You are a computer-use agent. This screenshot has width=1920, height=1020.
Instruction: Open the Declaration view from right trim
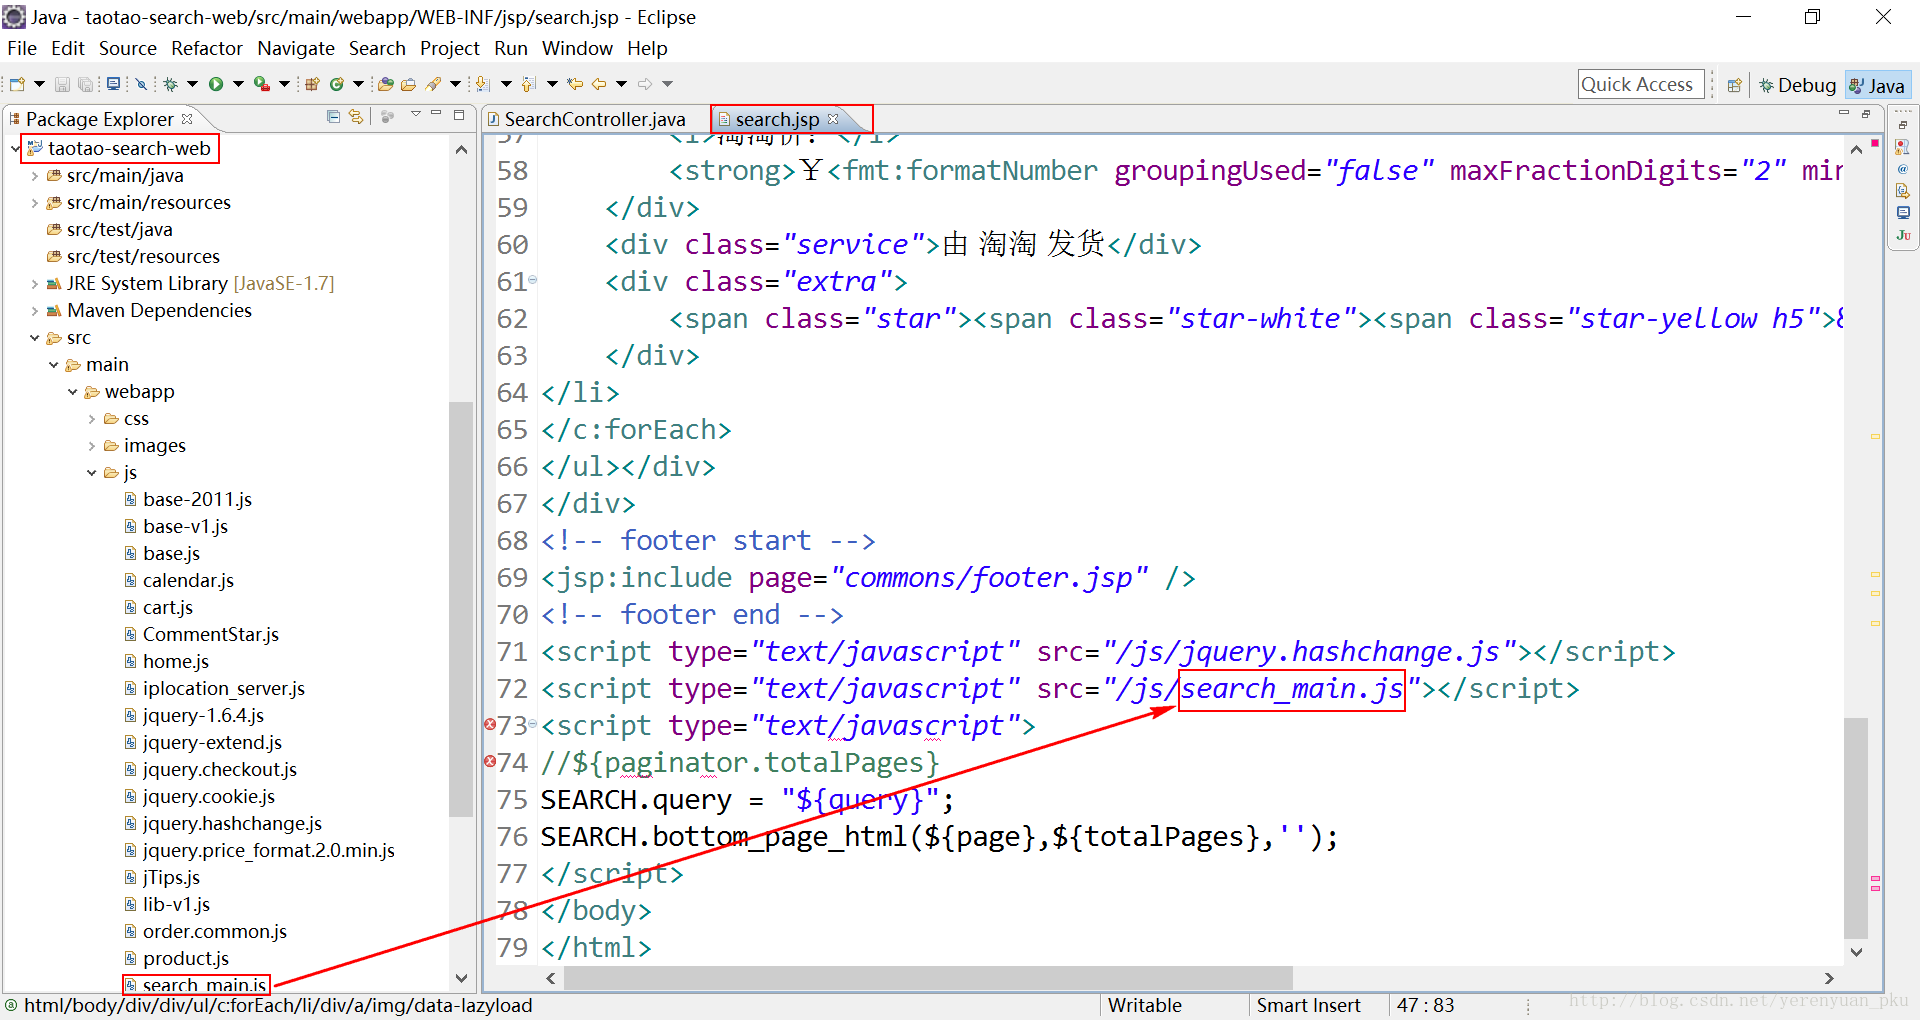click(1903, 190)
